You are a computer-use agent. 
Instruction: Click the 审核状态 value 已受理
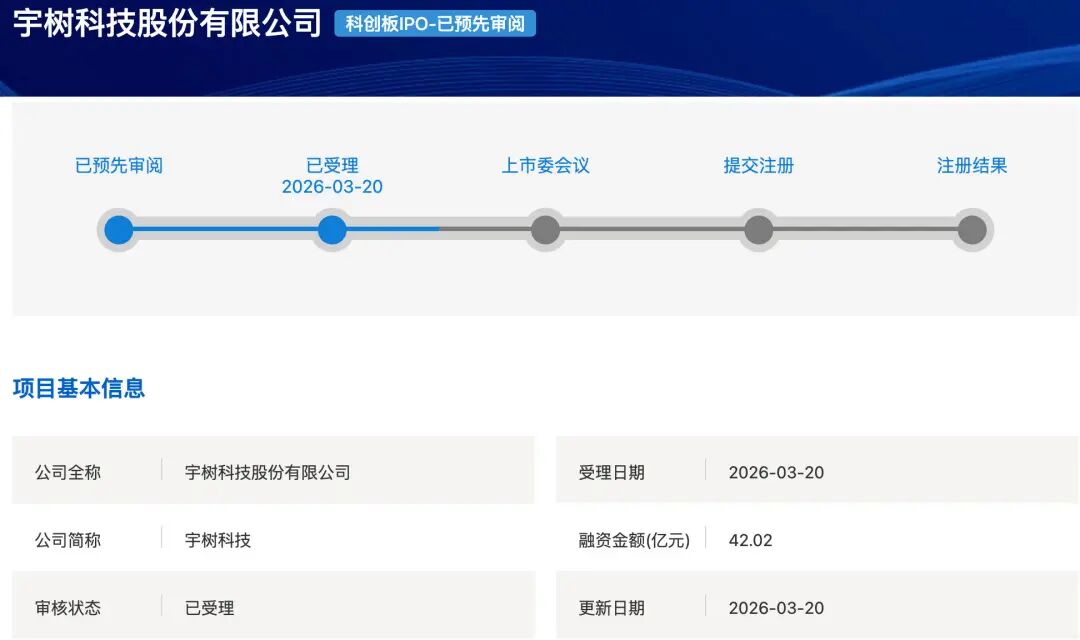click(x=210, y=608)
